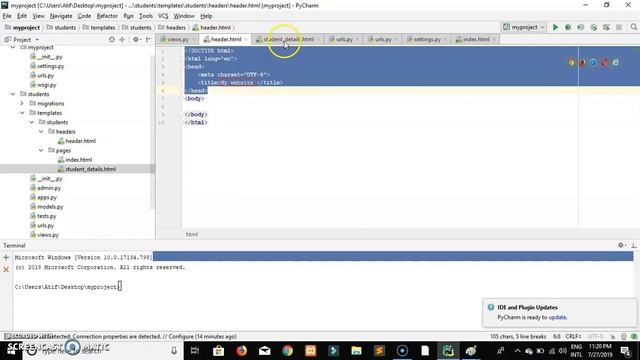Open Firefox from the Windows taskbar
The width and height of the screenshot is (640, 360).
(242, 351)
